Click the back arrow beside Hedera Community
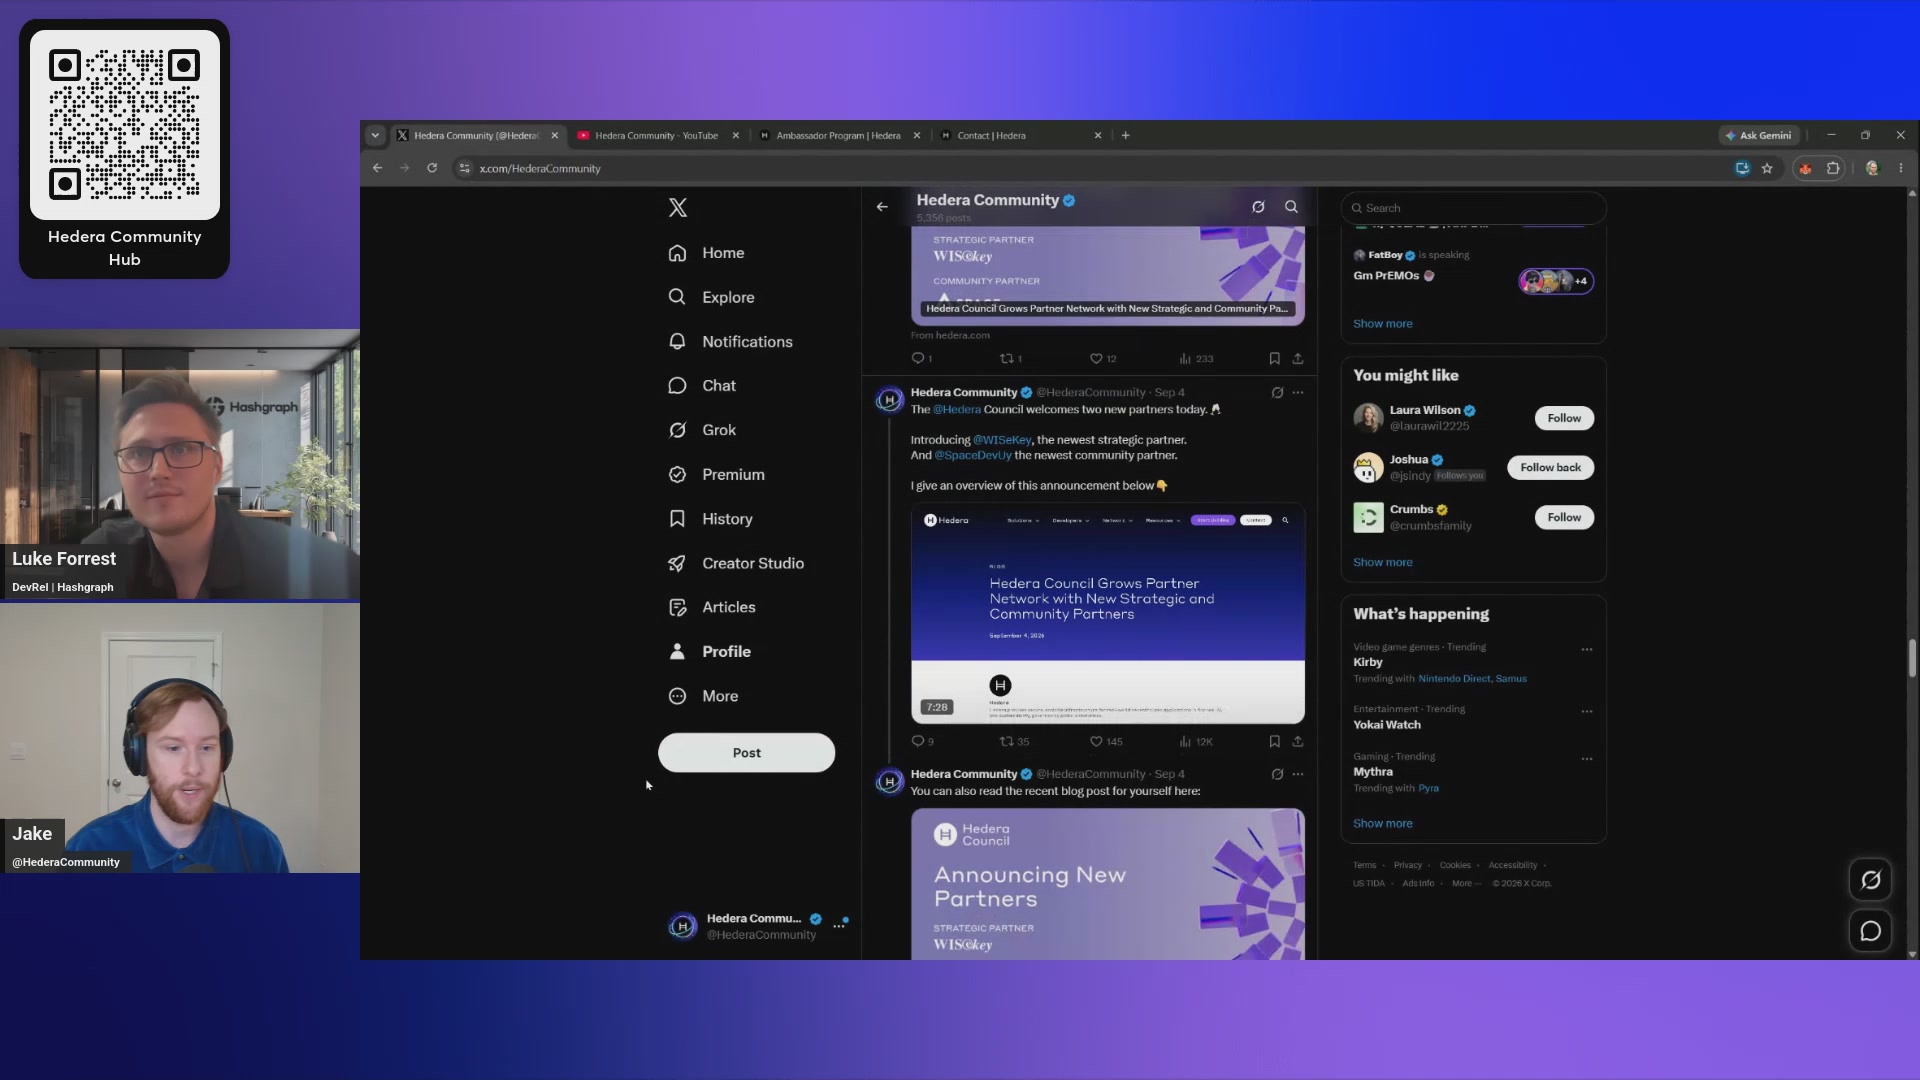 [x=882, y=207]
